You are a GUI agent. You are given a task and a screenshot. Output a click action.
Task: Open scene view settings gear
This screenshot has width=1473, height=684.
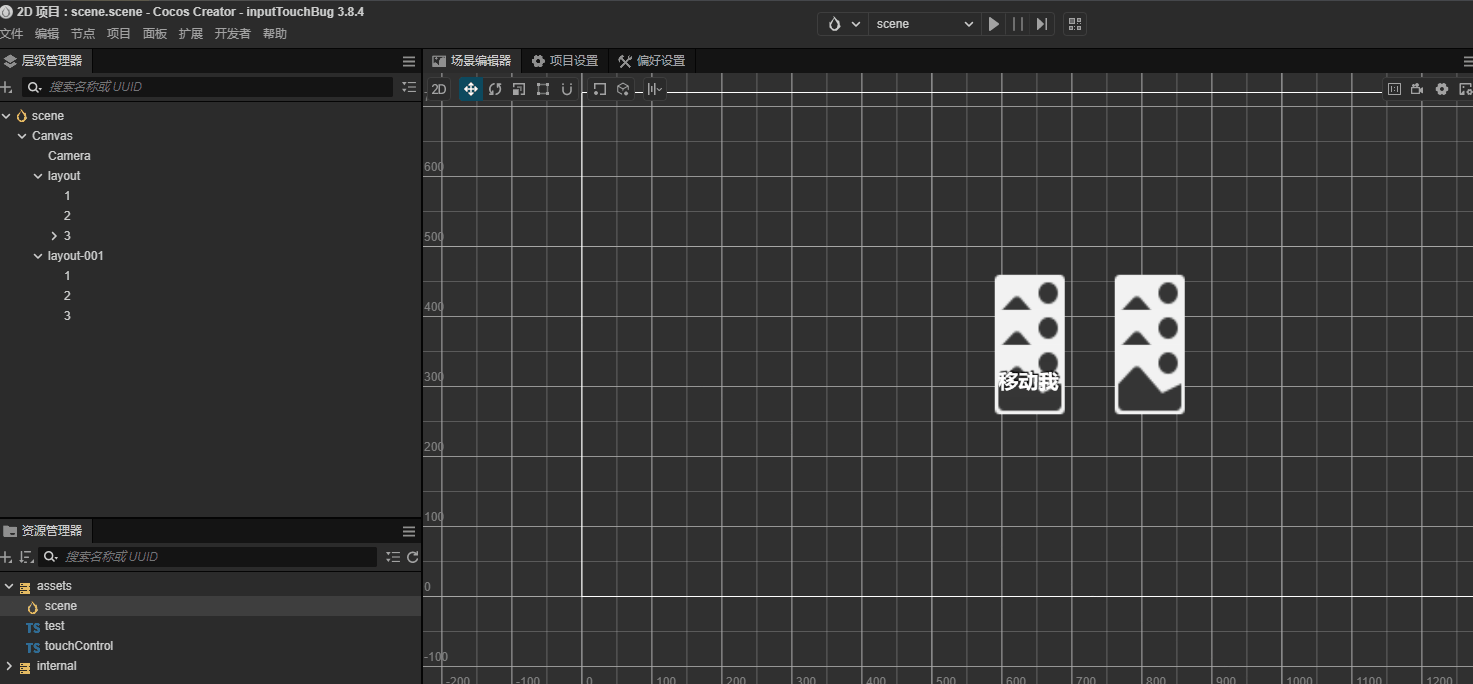coord(1441,89)
